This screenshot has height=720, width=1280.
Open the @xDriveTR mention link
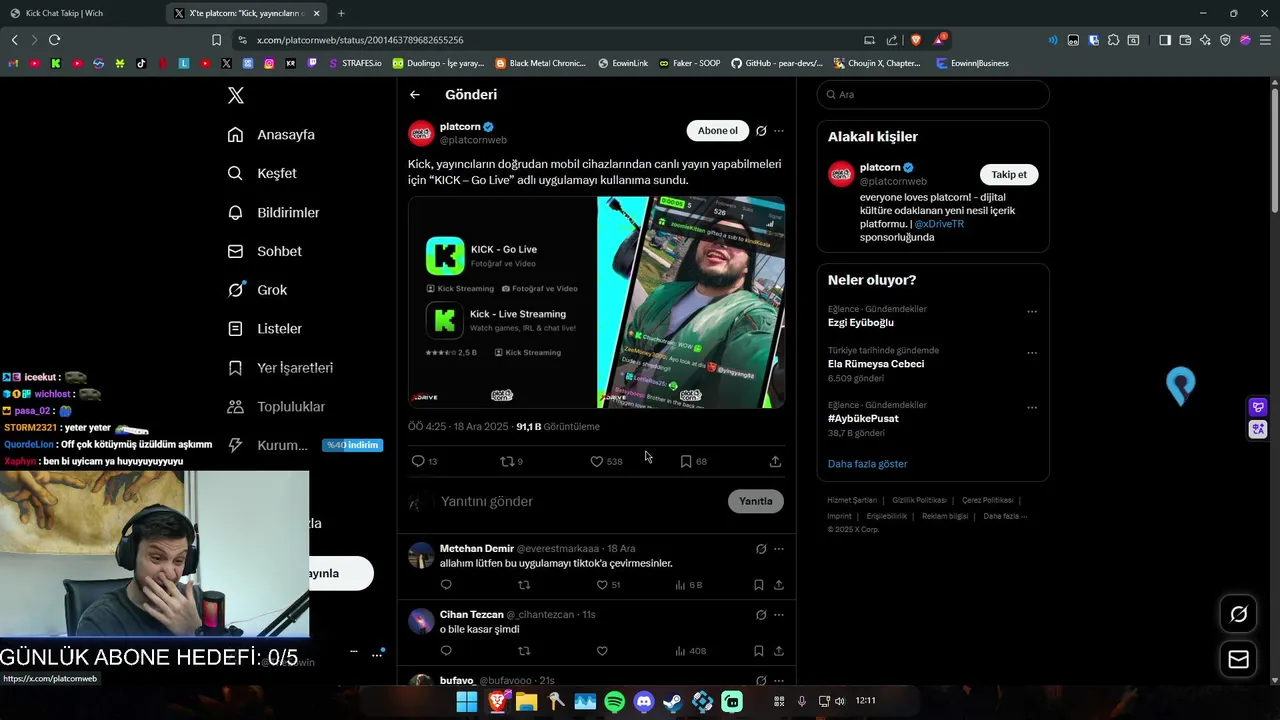point(939,224)
